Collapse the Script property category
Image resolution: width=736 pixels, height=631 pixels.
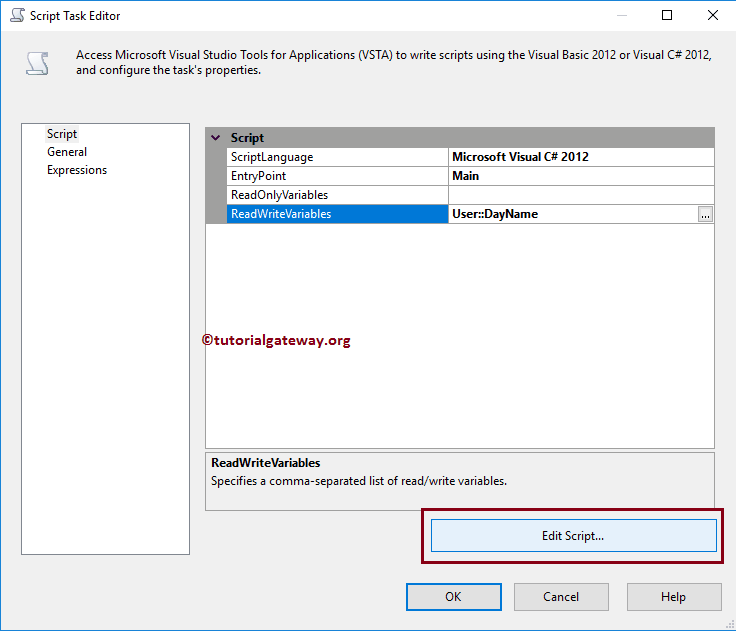click(216, 138)
